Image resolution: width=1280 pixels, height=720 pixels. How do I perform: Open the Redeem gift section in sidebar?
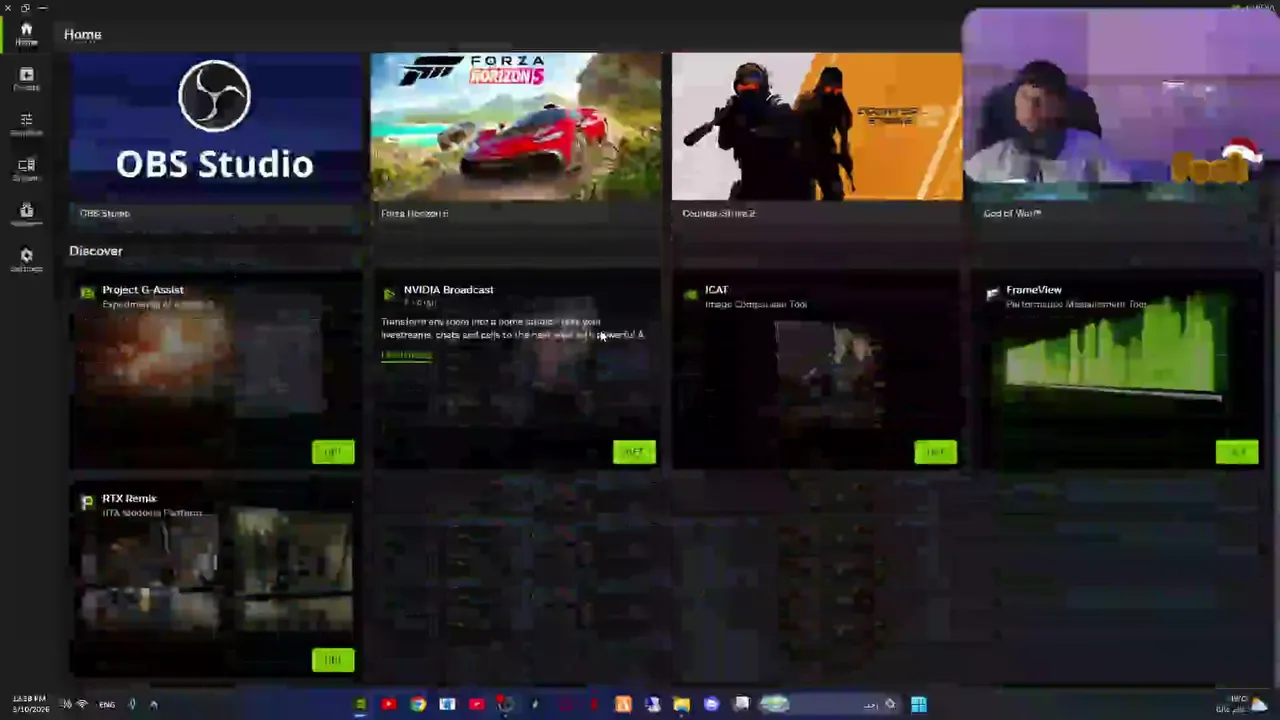(26, 214)
